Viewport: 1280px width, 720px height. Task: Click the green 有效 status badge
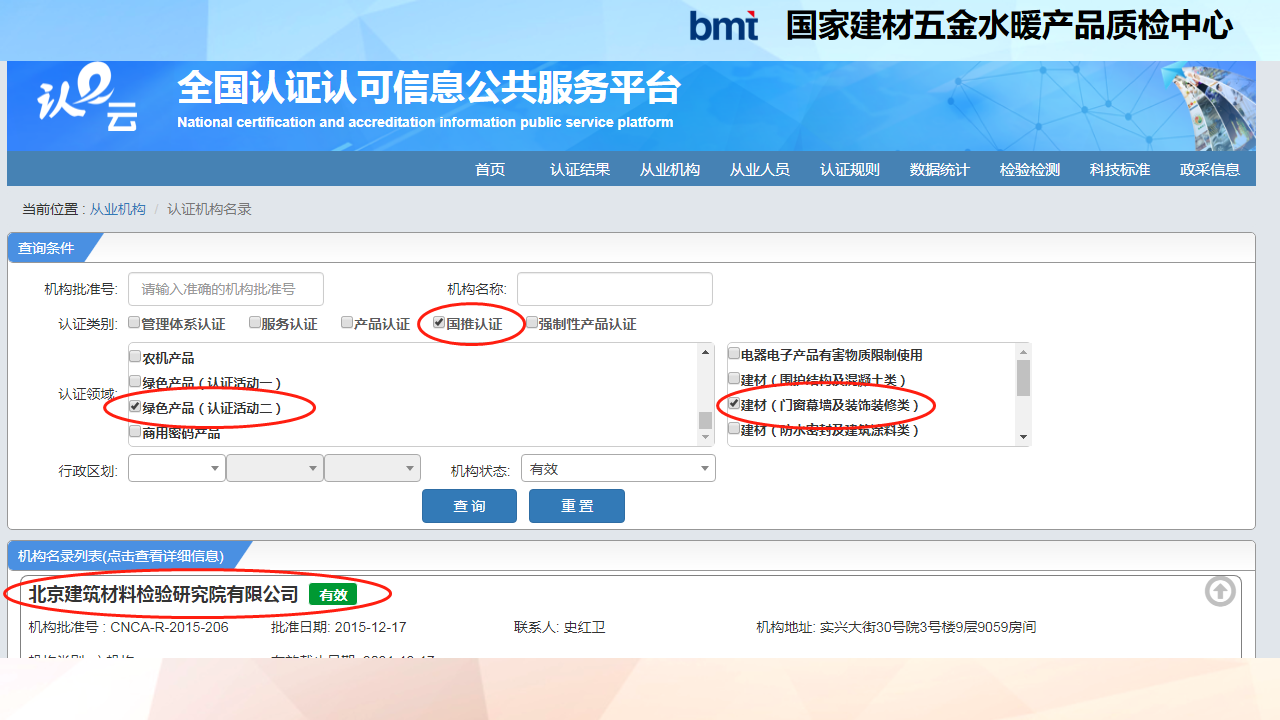pyautogui.click(x=333, y=595)
